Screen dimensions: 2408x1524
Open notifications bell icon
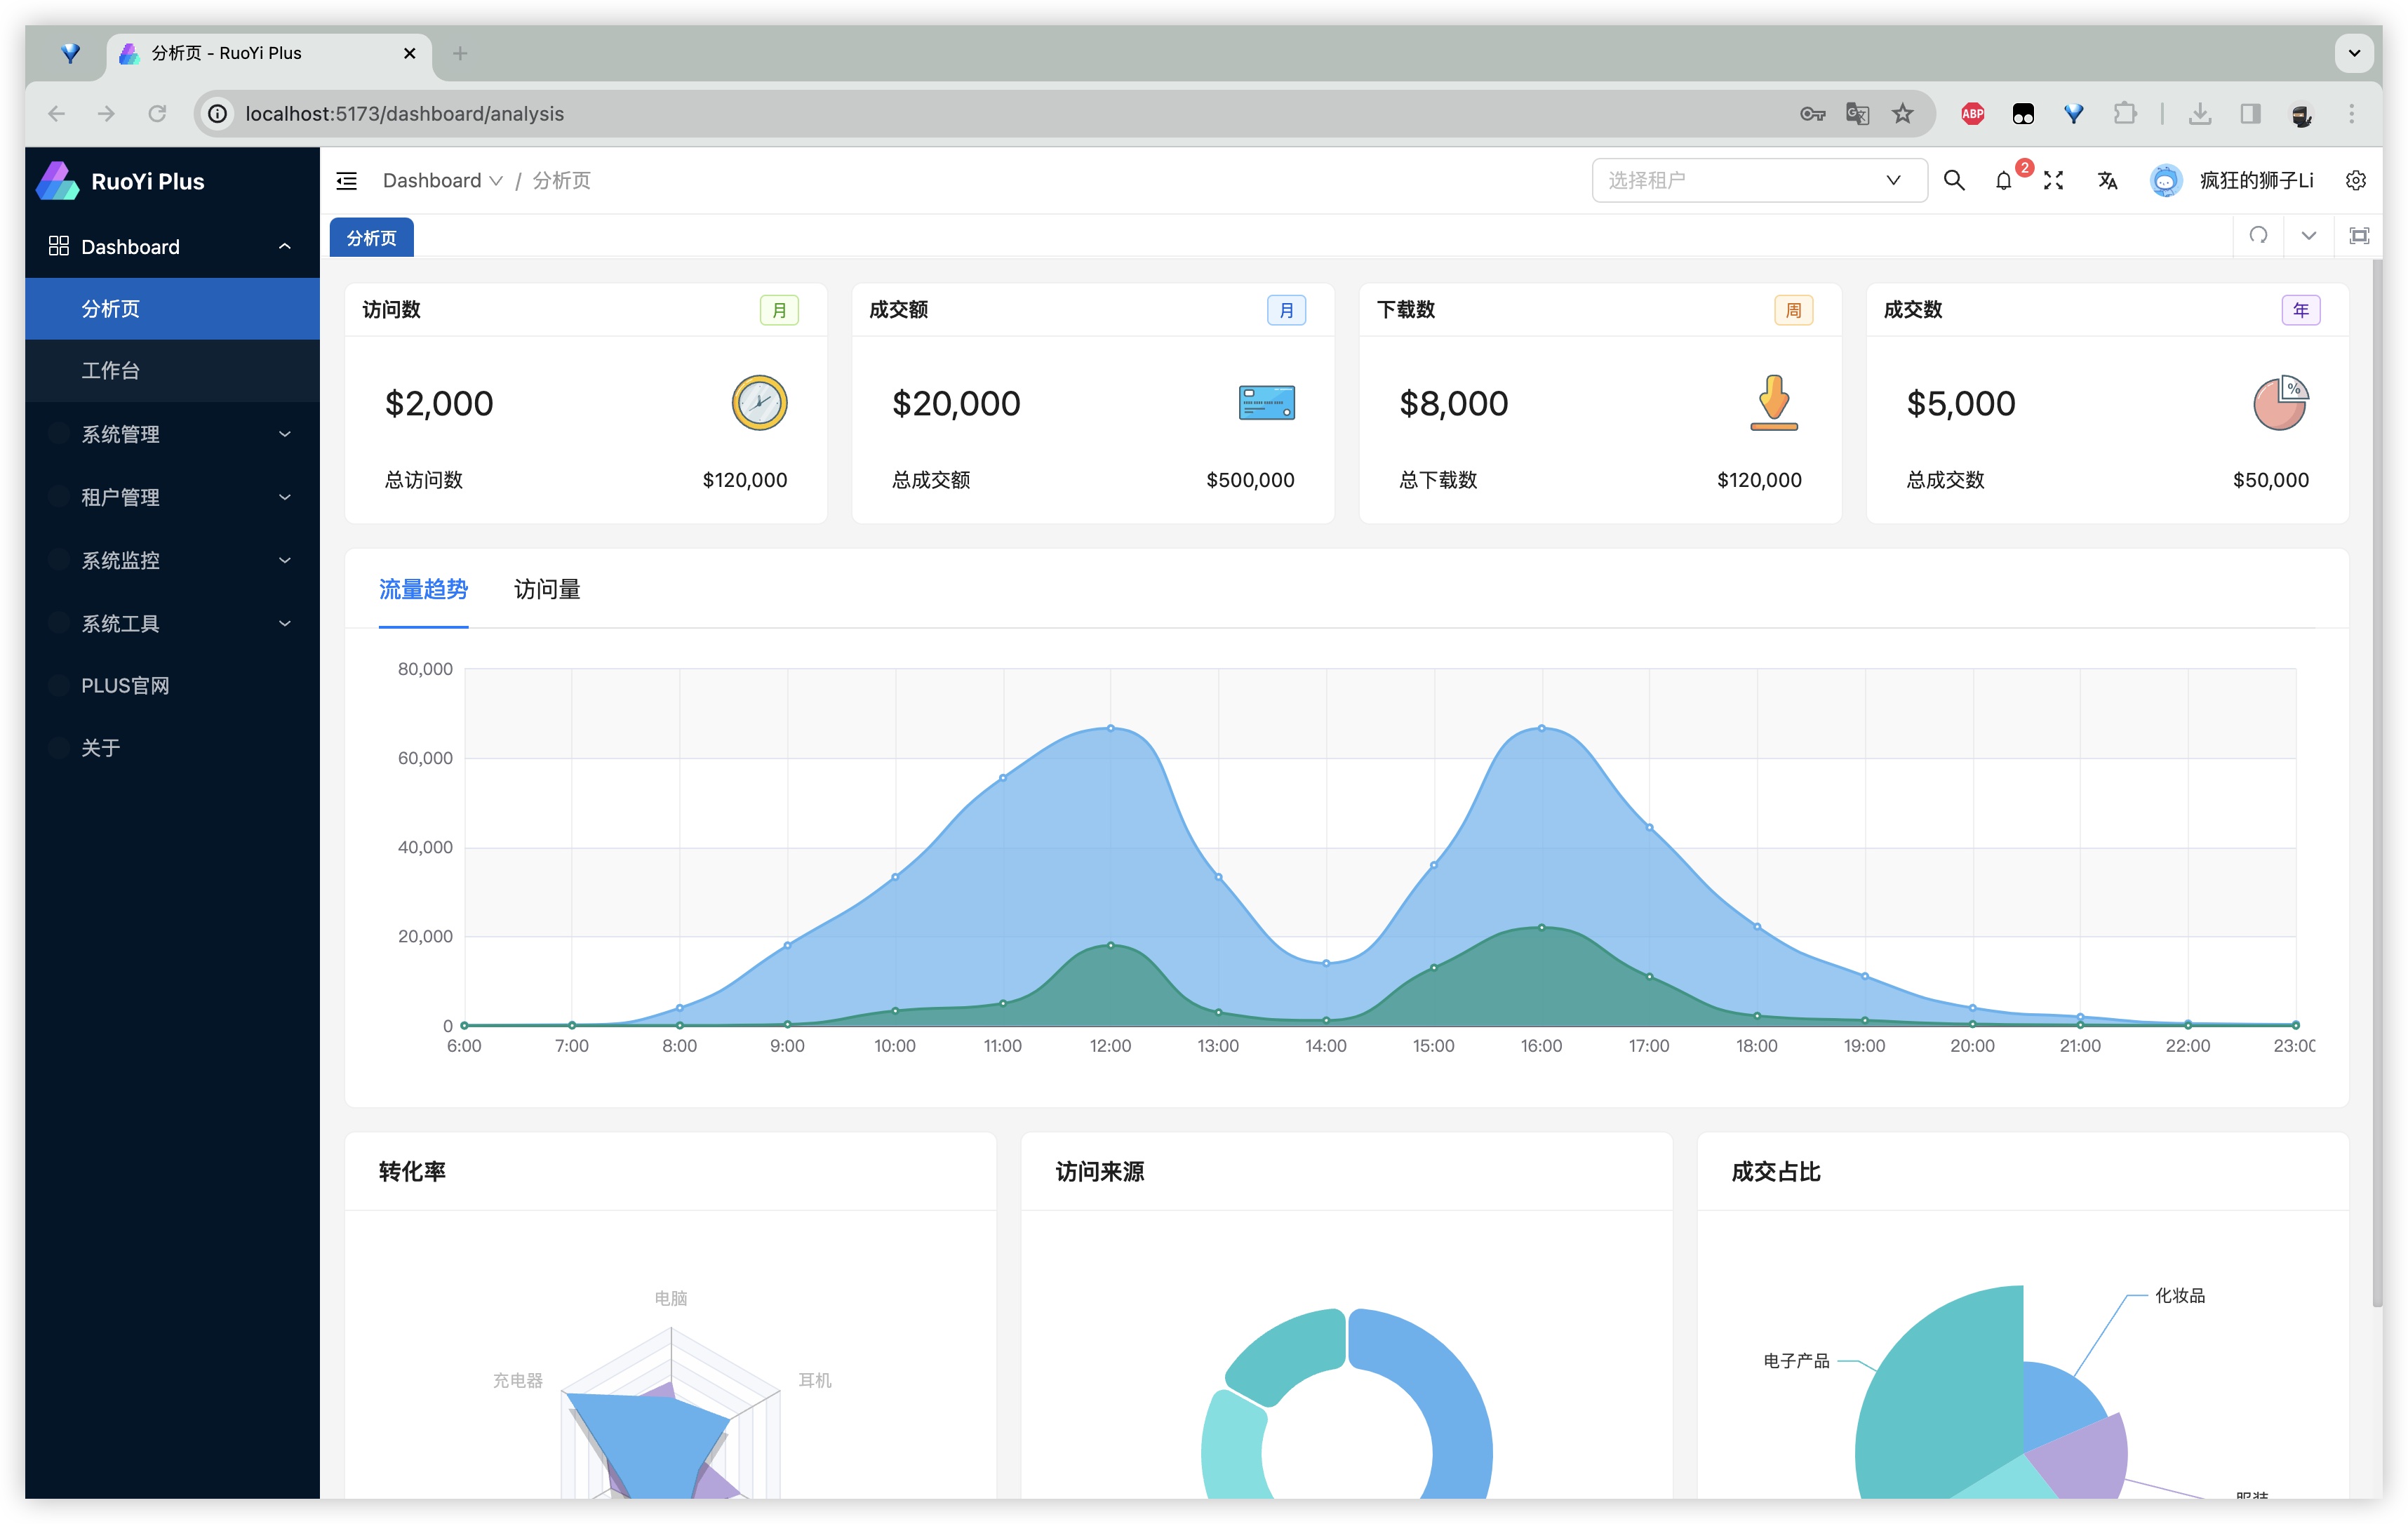(x=2003, y=181)
